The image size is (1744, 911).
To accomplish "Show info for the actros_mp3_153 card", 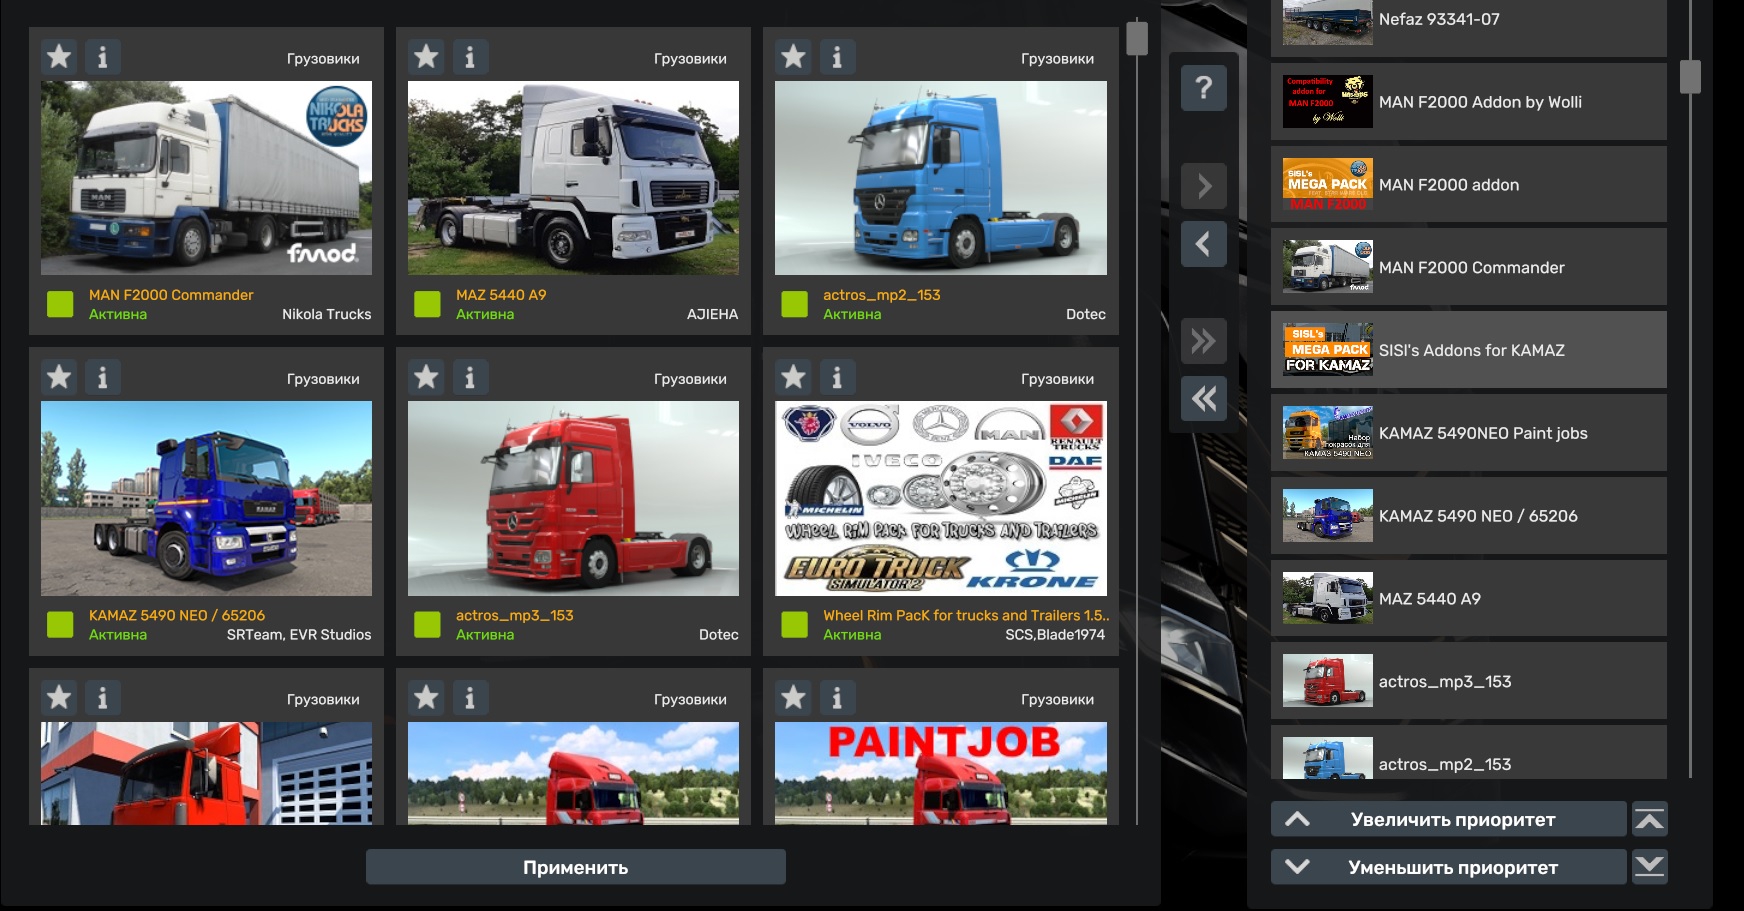I will pos(469,377).
